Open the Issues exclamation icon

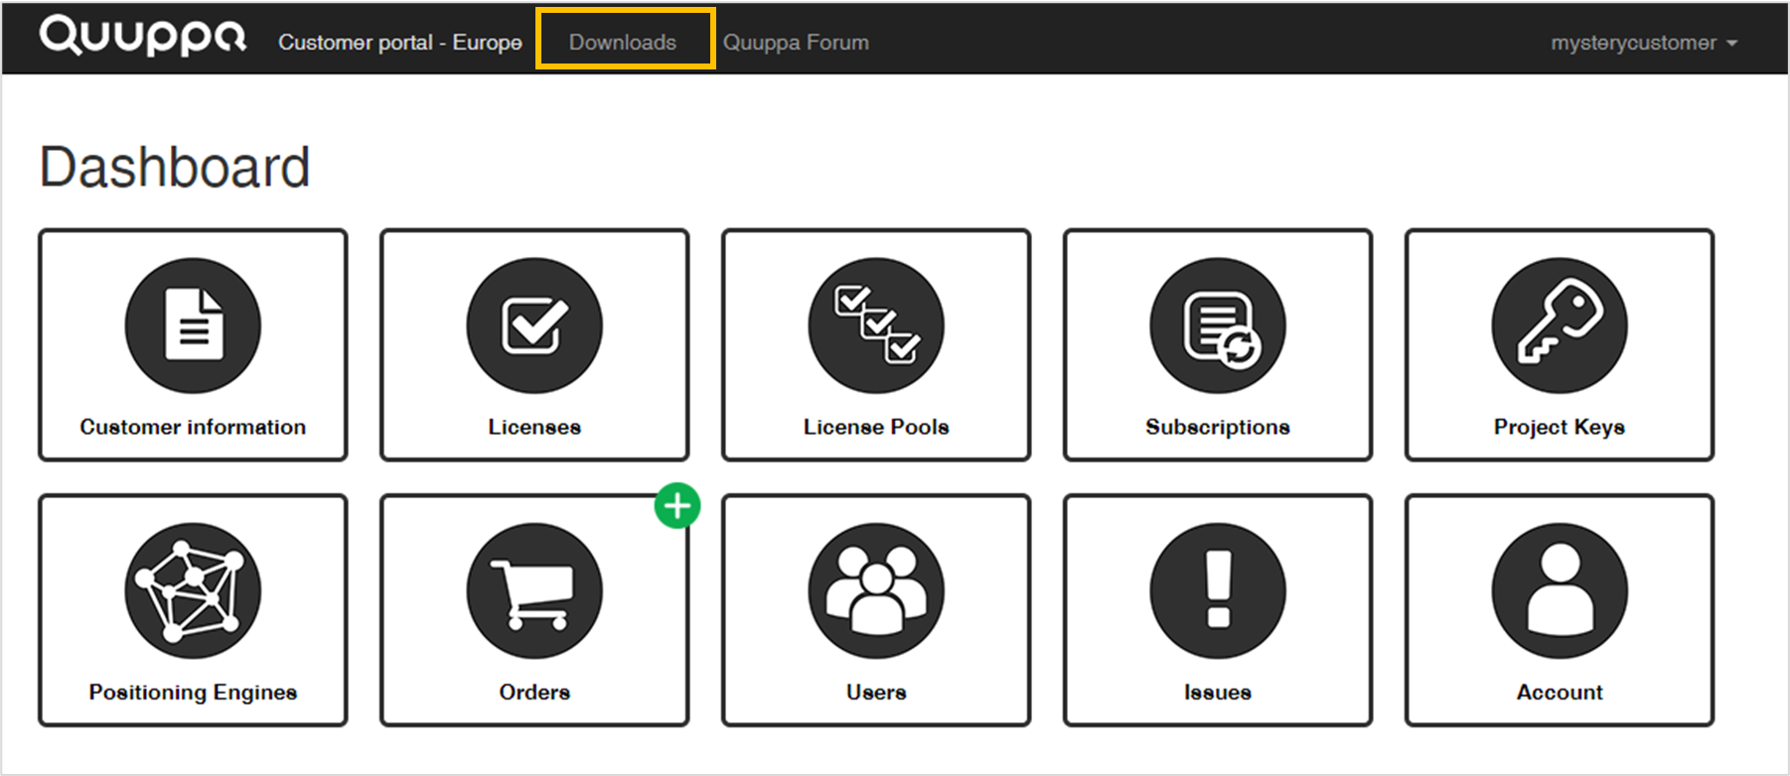[x=1218, y=591]
